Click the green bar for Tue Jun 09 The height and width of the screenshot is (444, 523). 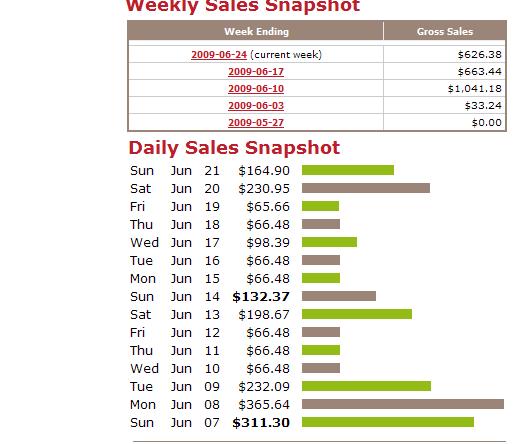(367, 386)
